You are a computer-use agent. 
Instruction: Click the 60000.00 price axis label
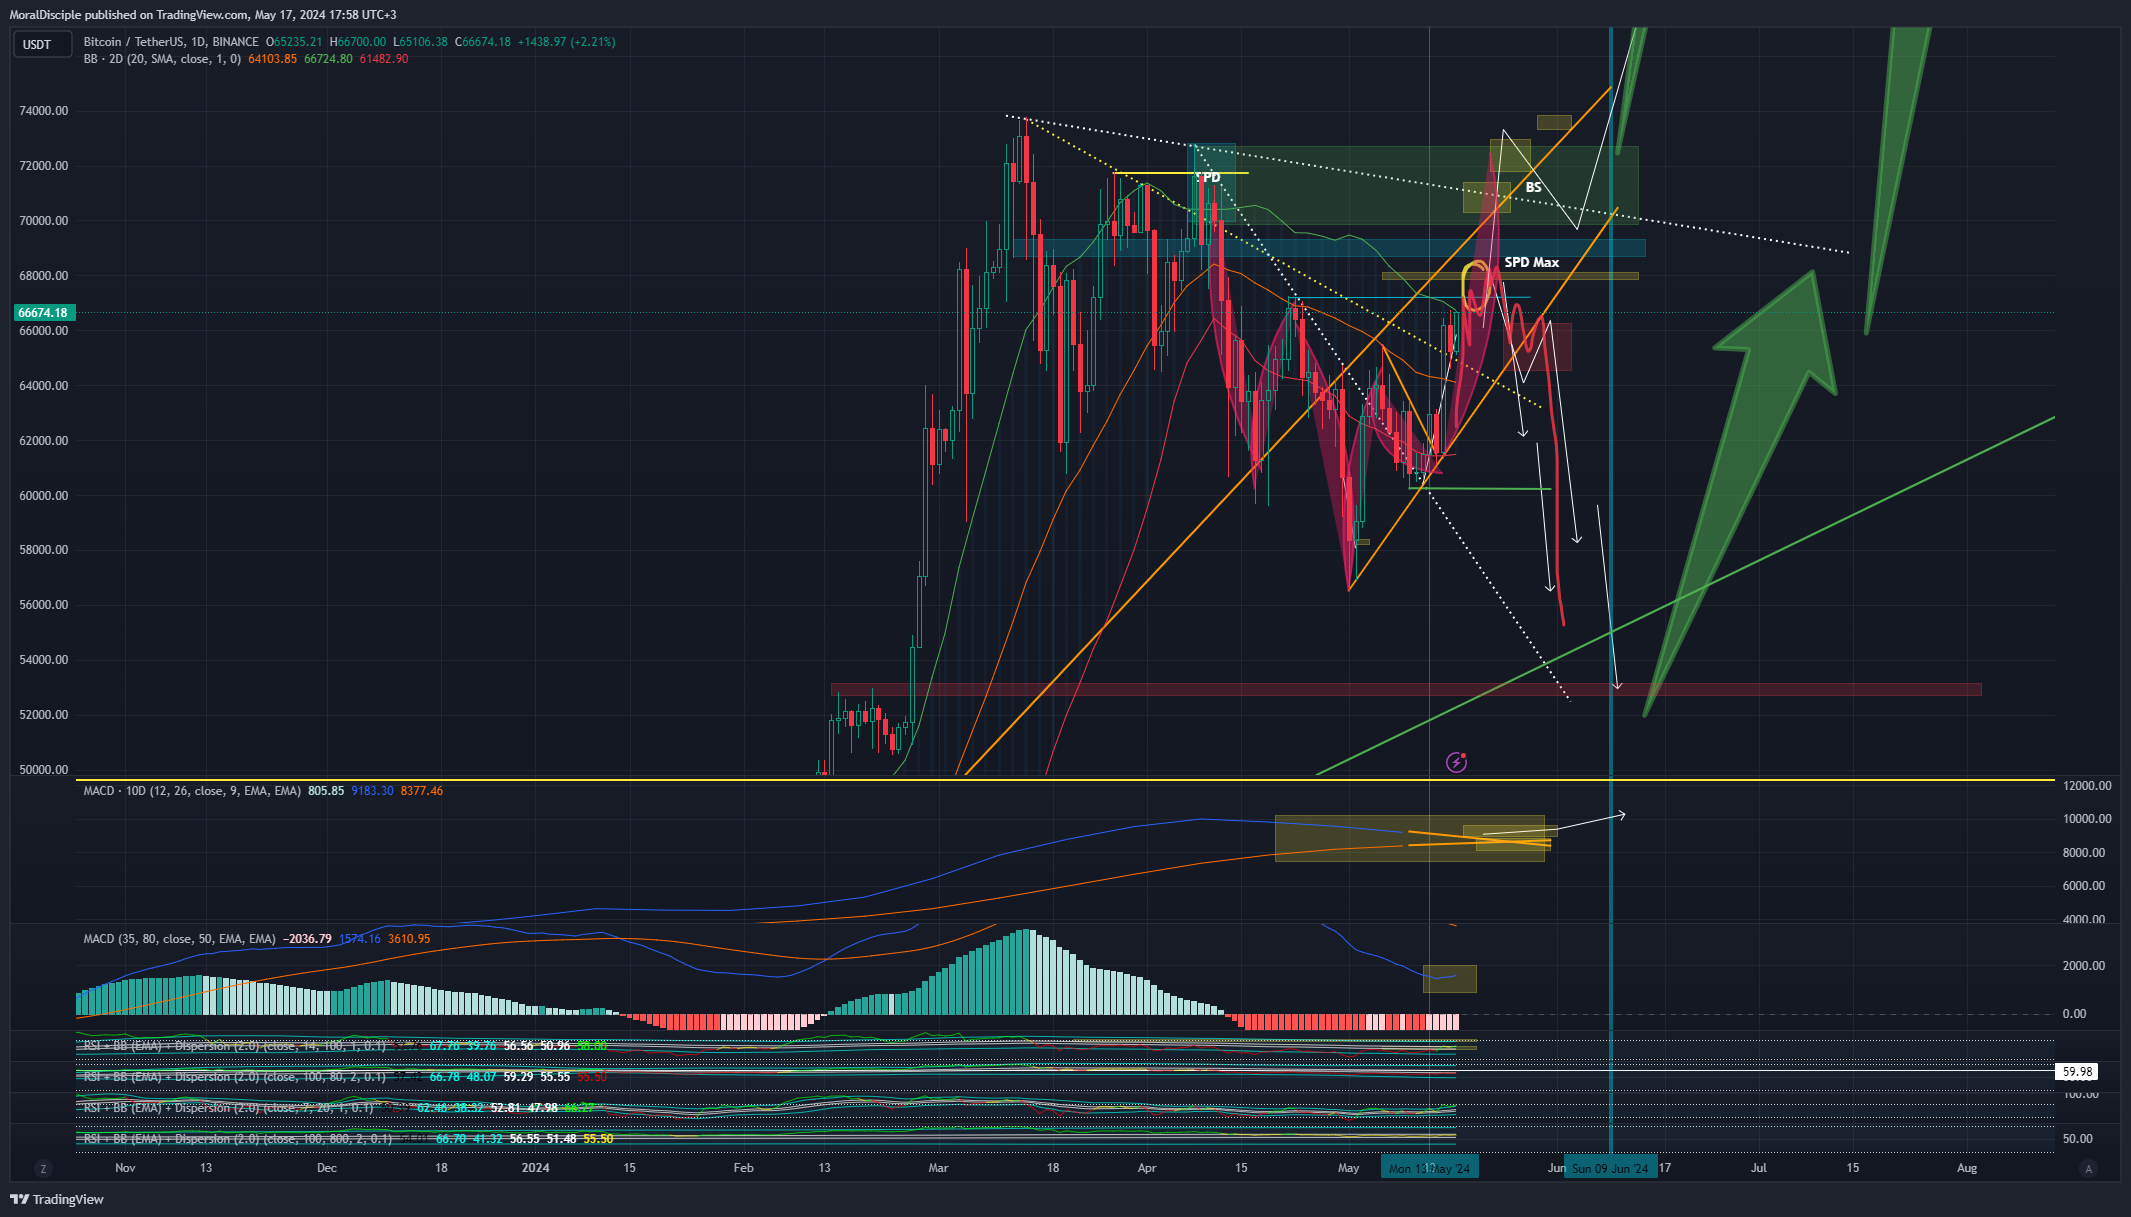[x=44, y=496]
